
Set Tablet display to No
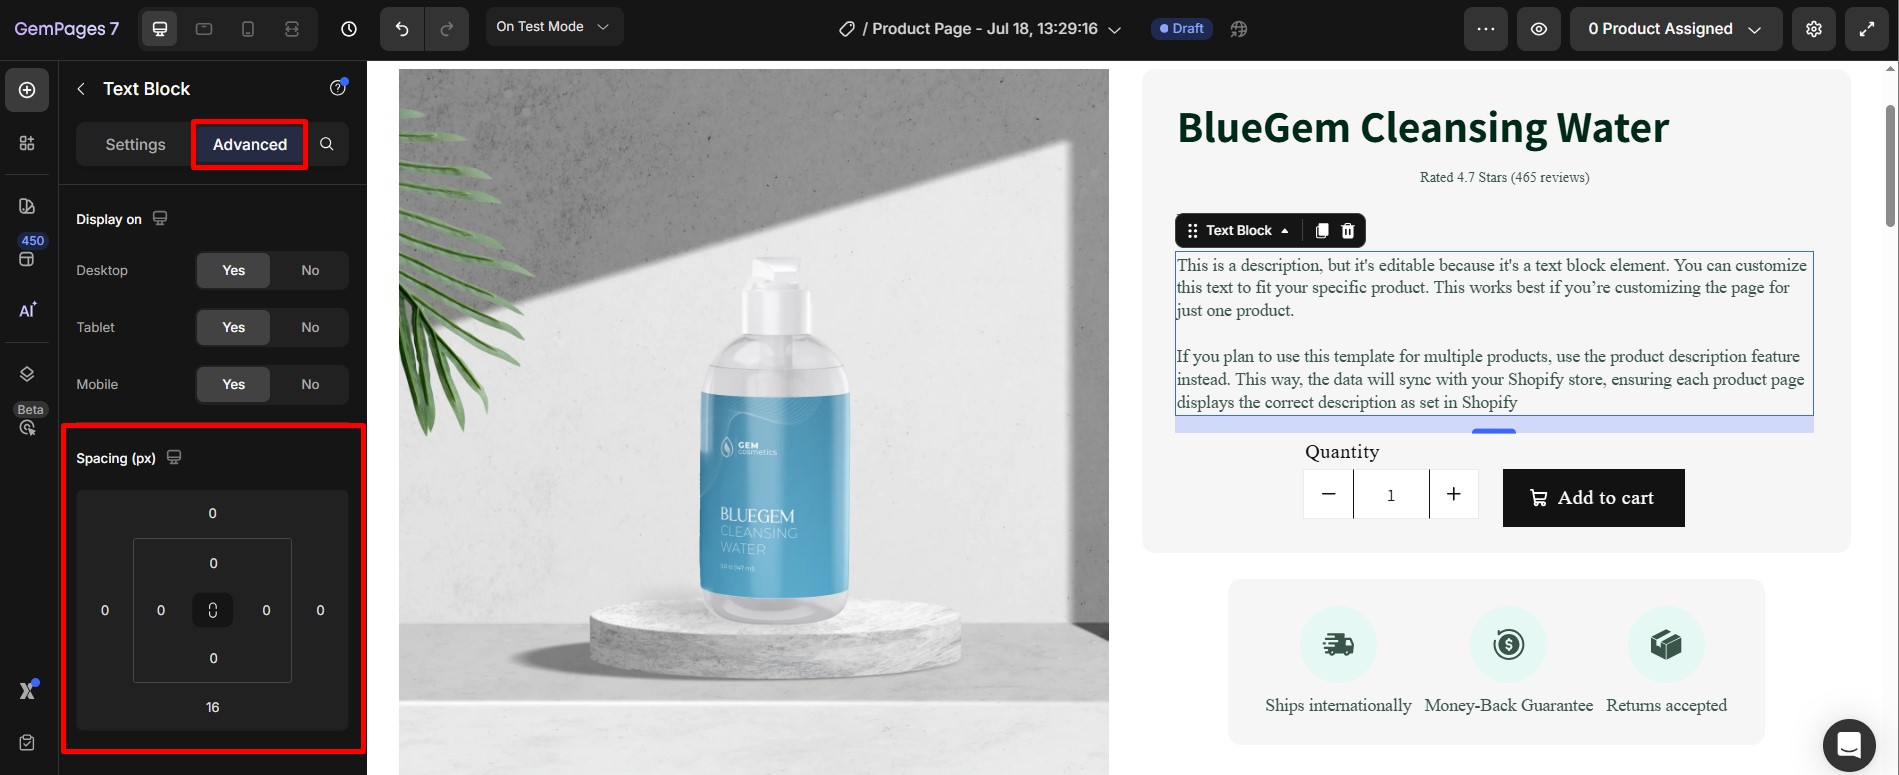click(310, 327)
